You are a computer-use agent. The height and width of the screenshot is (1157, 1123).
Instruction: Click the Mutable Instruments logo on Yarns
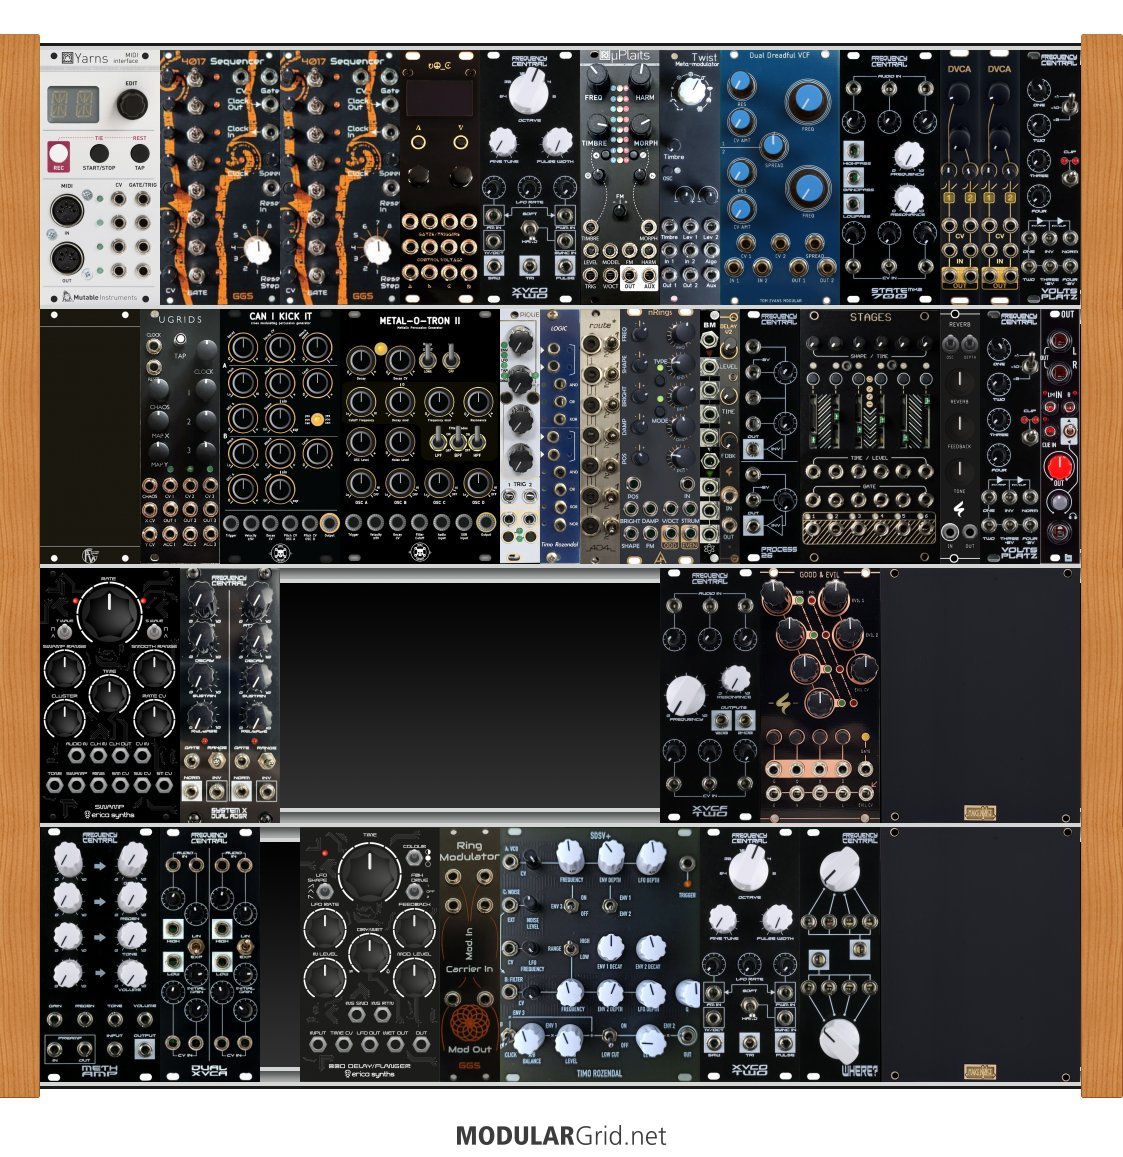(x=100, y=297)
